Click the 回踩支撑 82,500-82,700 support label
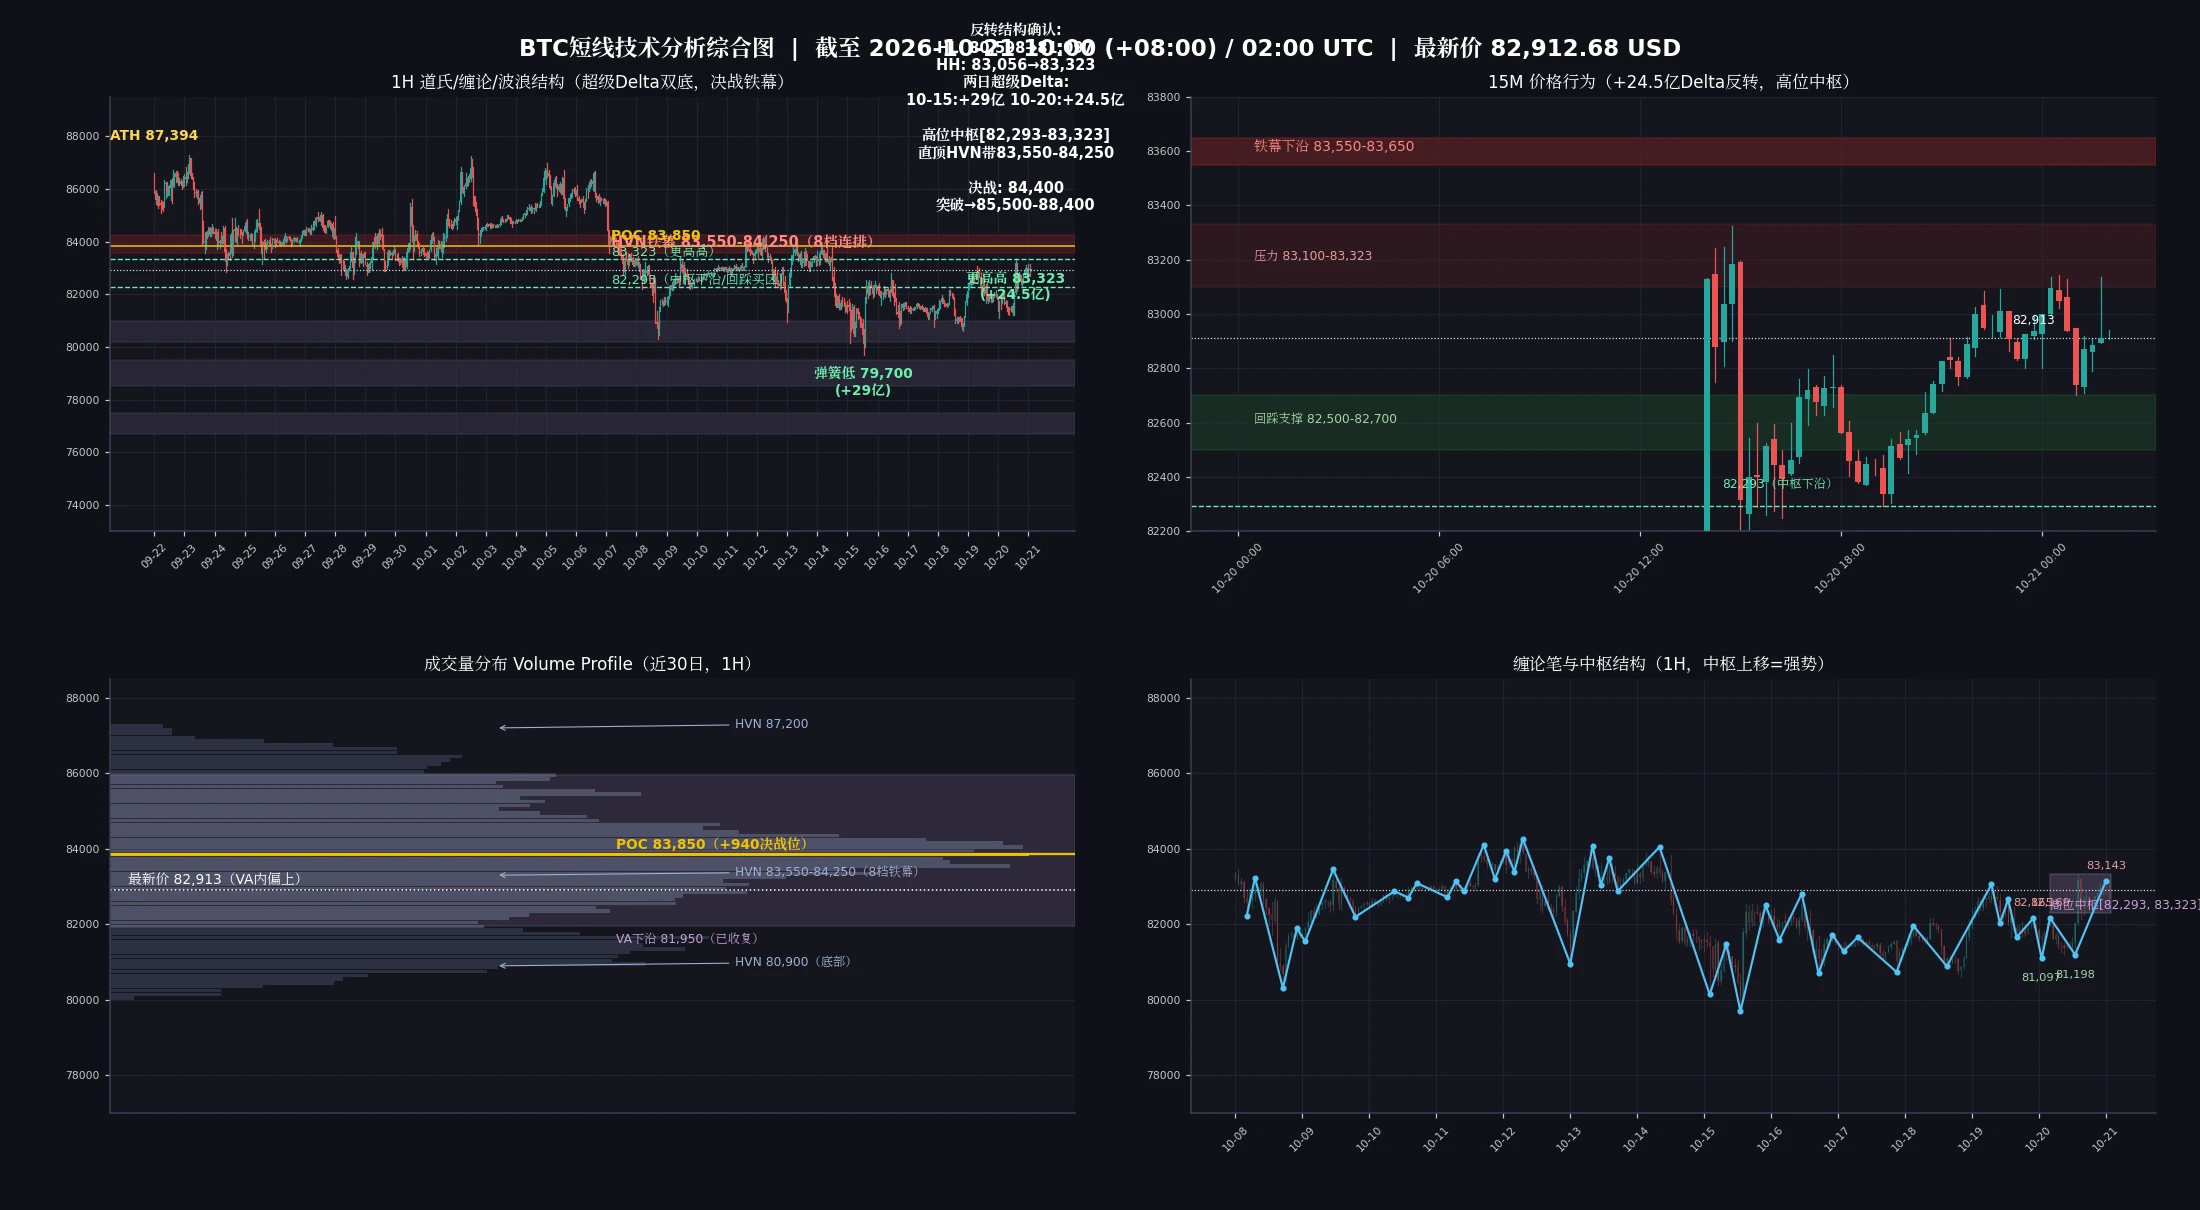 [x=1325, y=419]
